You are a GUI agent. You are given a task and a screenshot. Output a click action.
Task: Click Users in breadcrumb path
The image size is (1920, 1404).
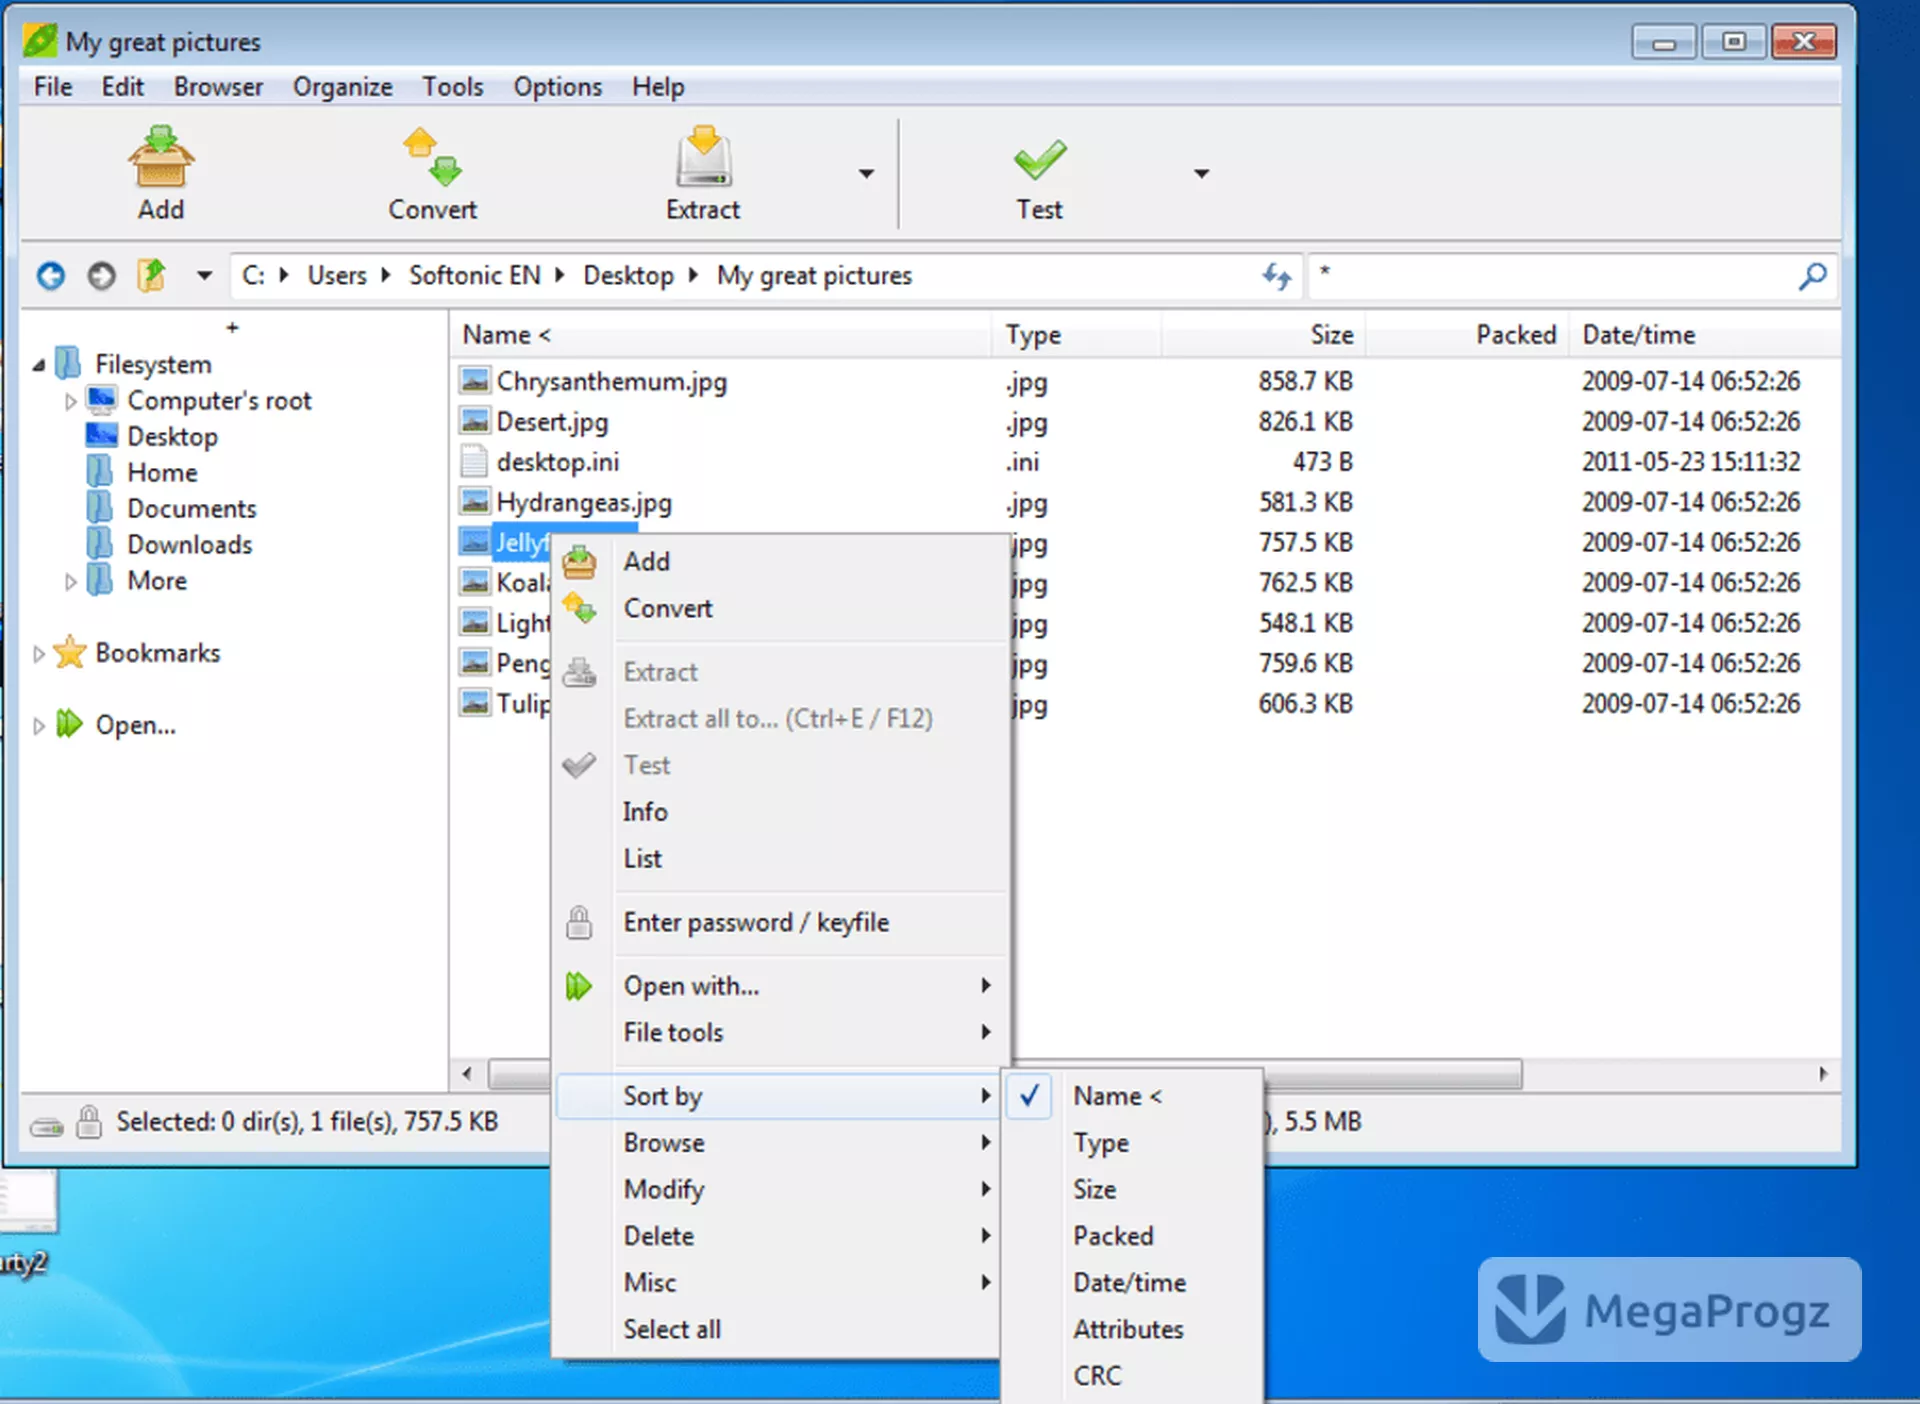coord(337,275)
